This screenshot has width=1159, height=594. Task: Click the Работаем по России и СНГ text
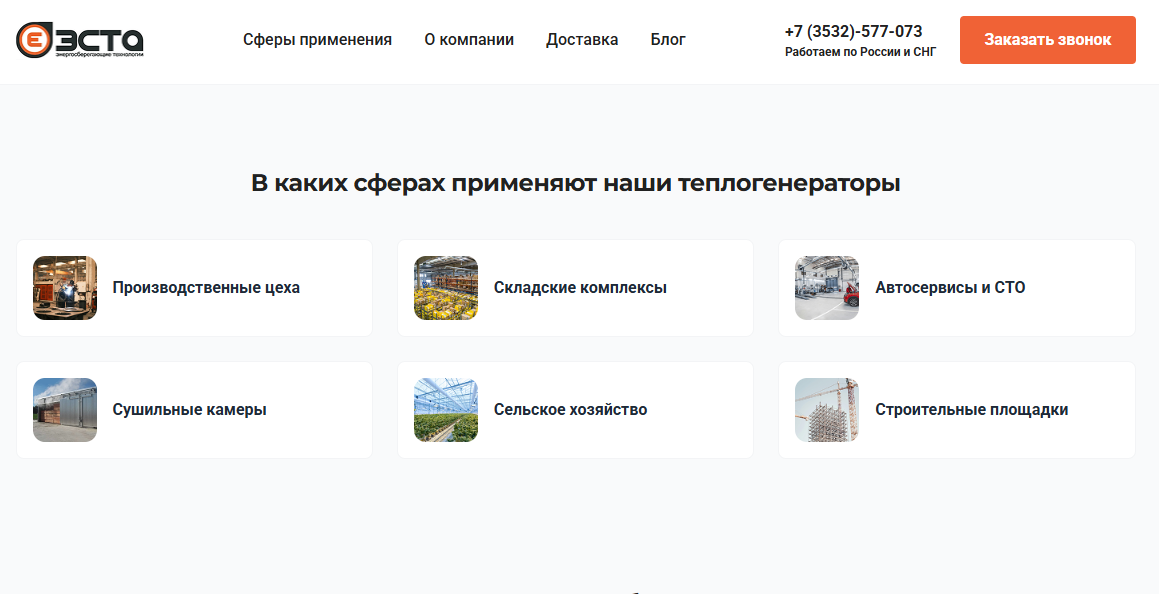(x=860, y=52)
